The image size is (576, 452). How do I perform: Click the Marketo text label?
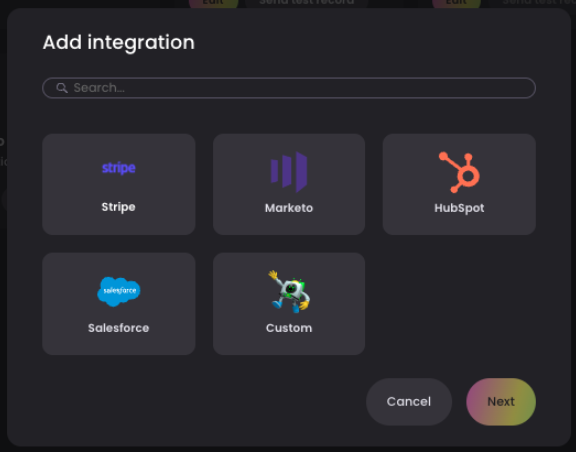(x=289, y=208)
